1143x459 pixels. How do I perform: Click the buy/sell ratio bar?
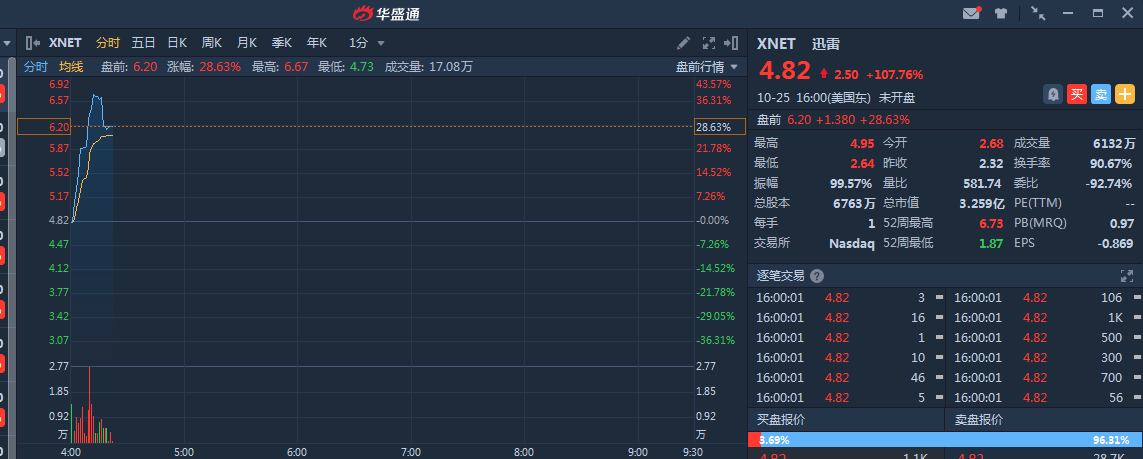pyautogui.click(x=945, y=440)
